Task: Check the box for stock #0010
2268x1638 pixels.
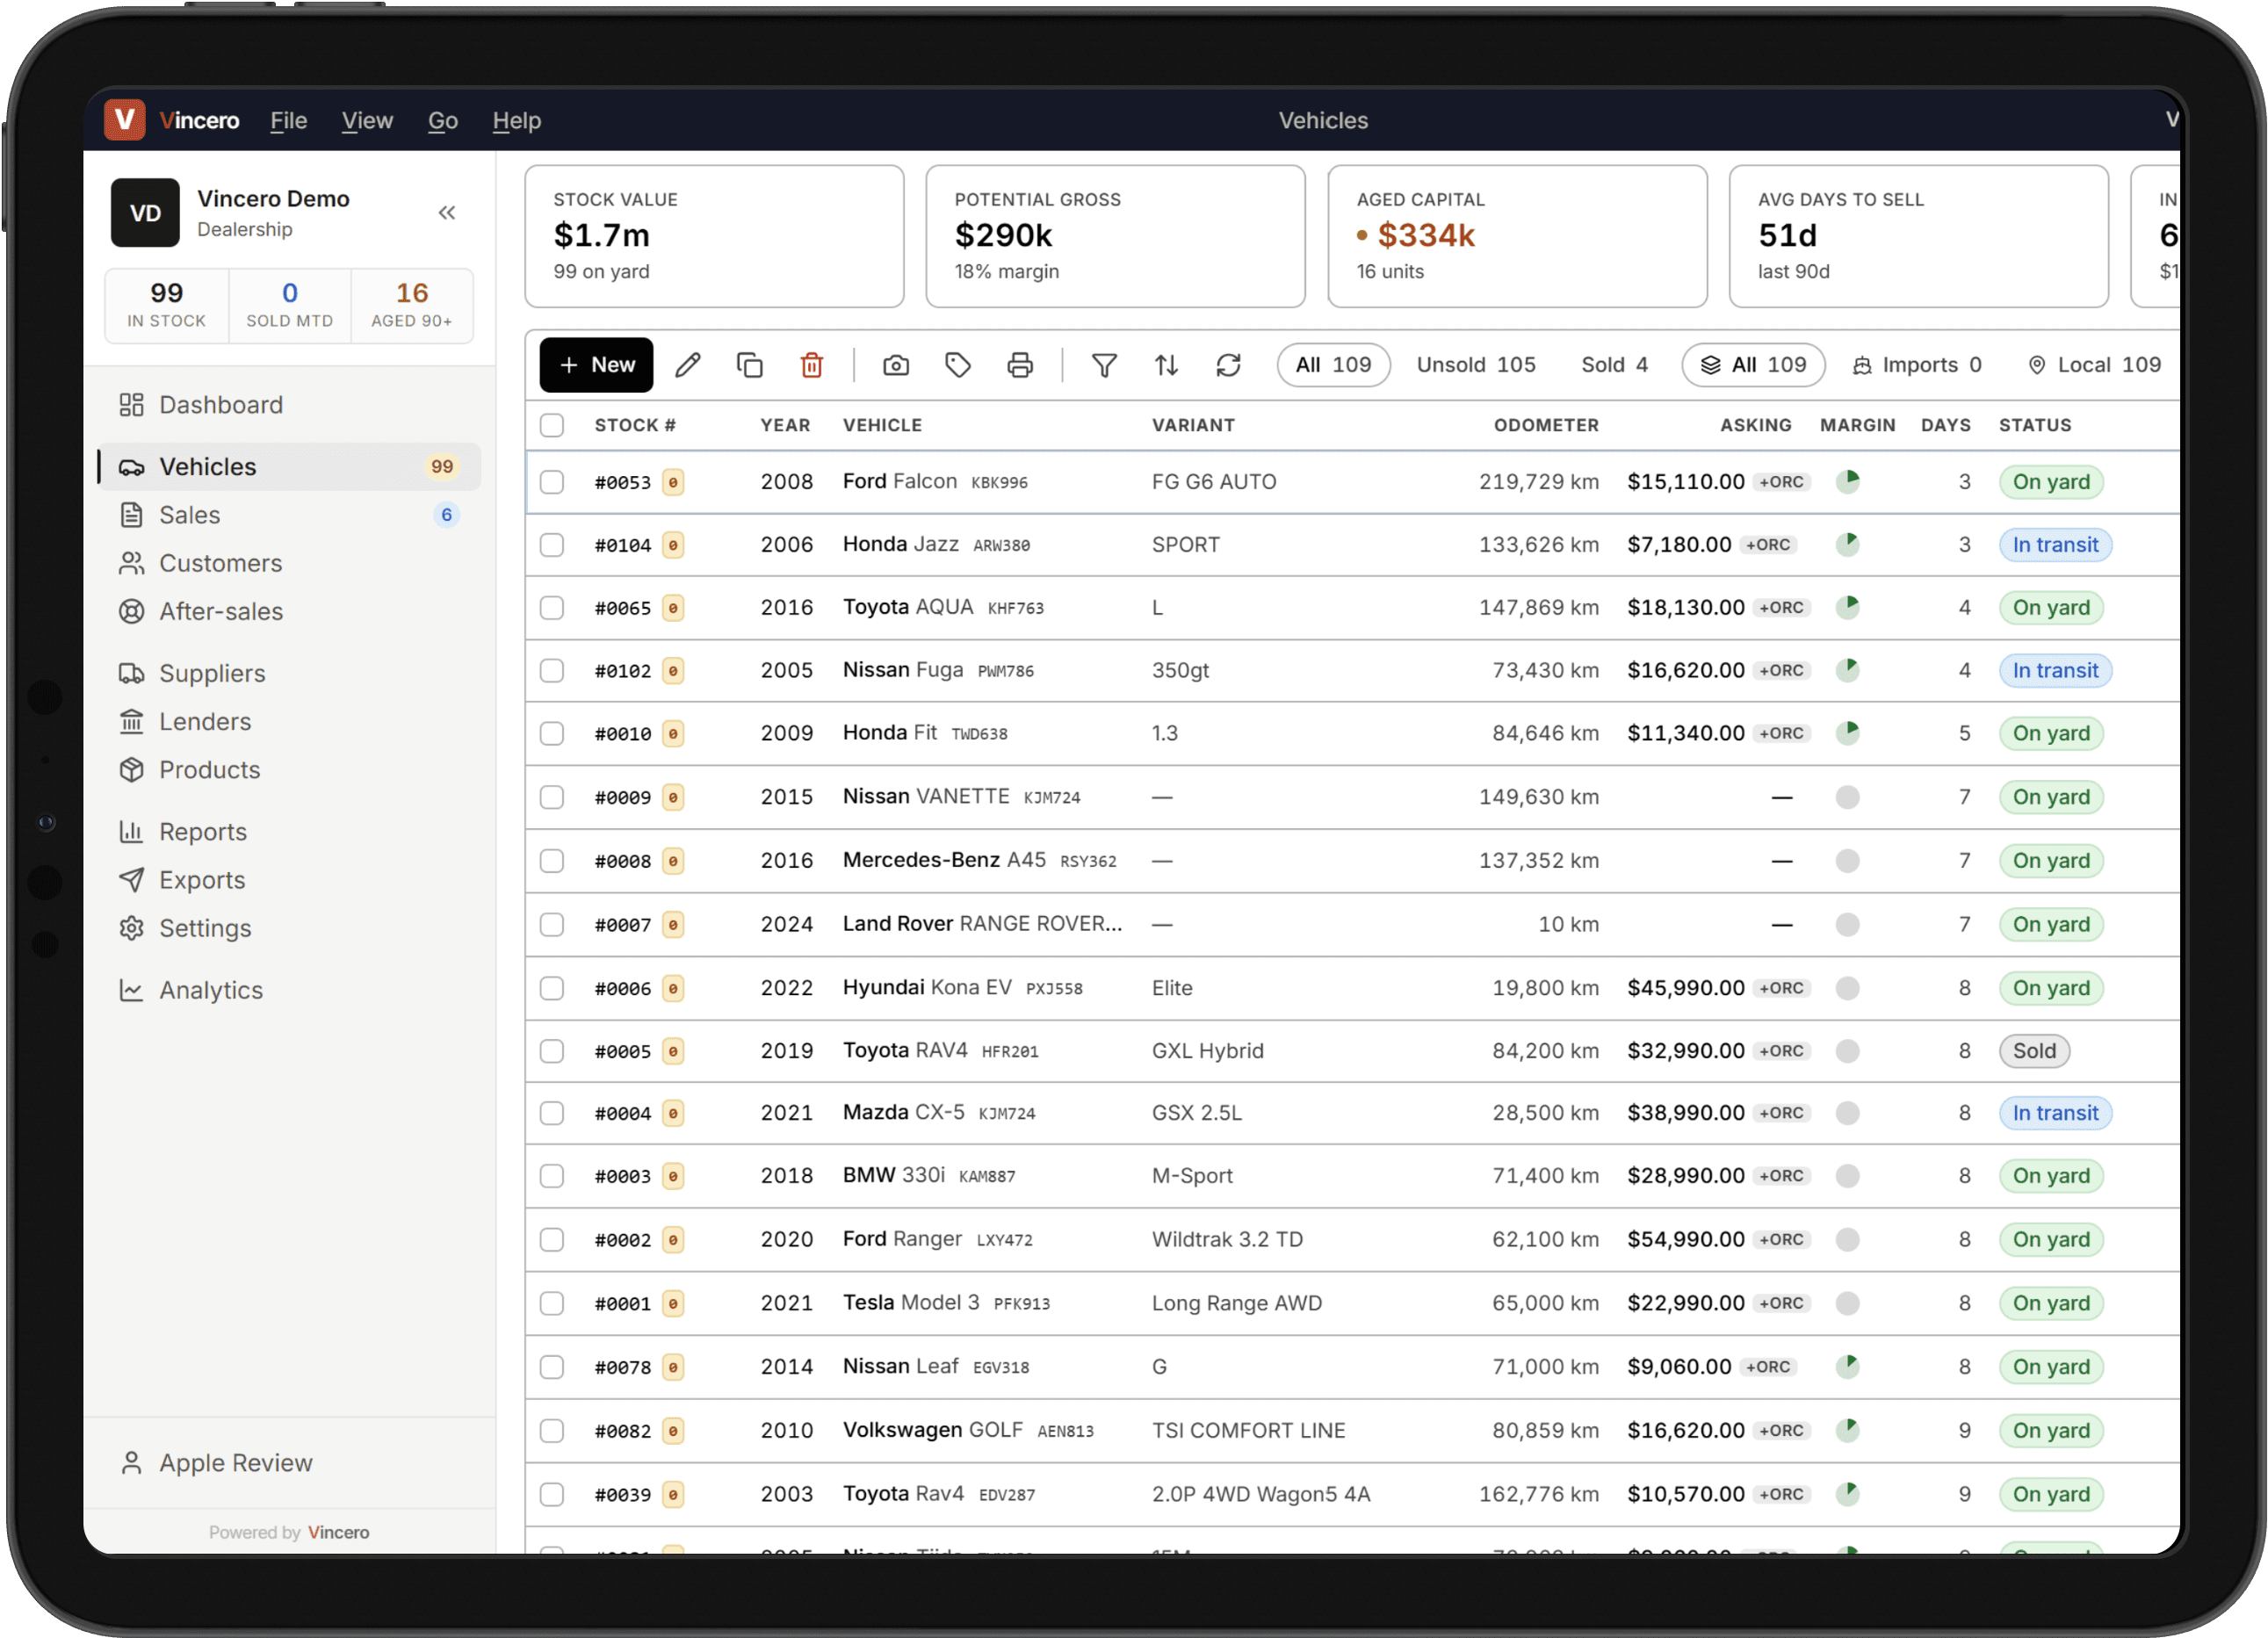Action: (x=552, y=733)
